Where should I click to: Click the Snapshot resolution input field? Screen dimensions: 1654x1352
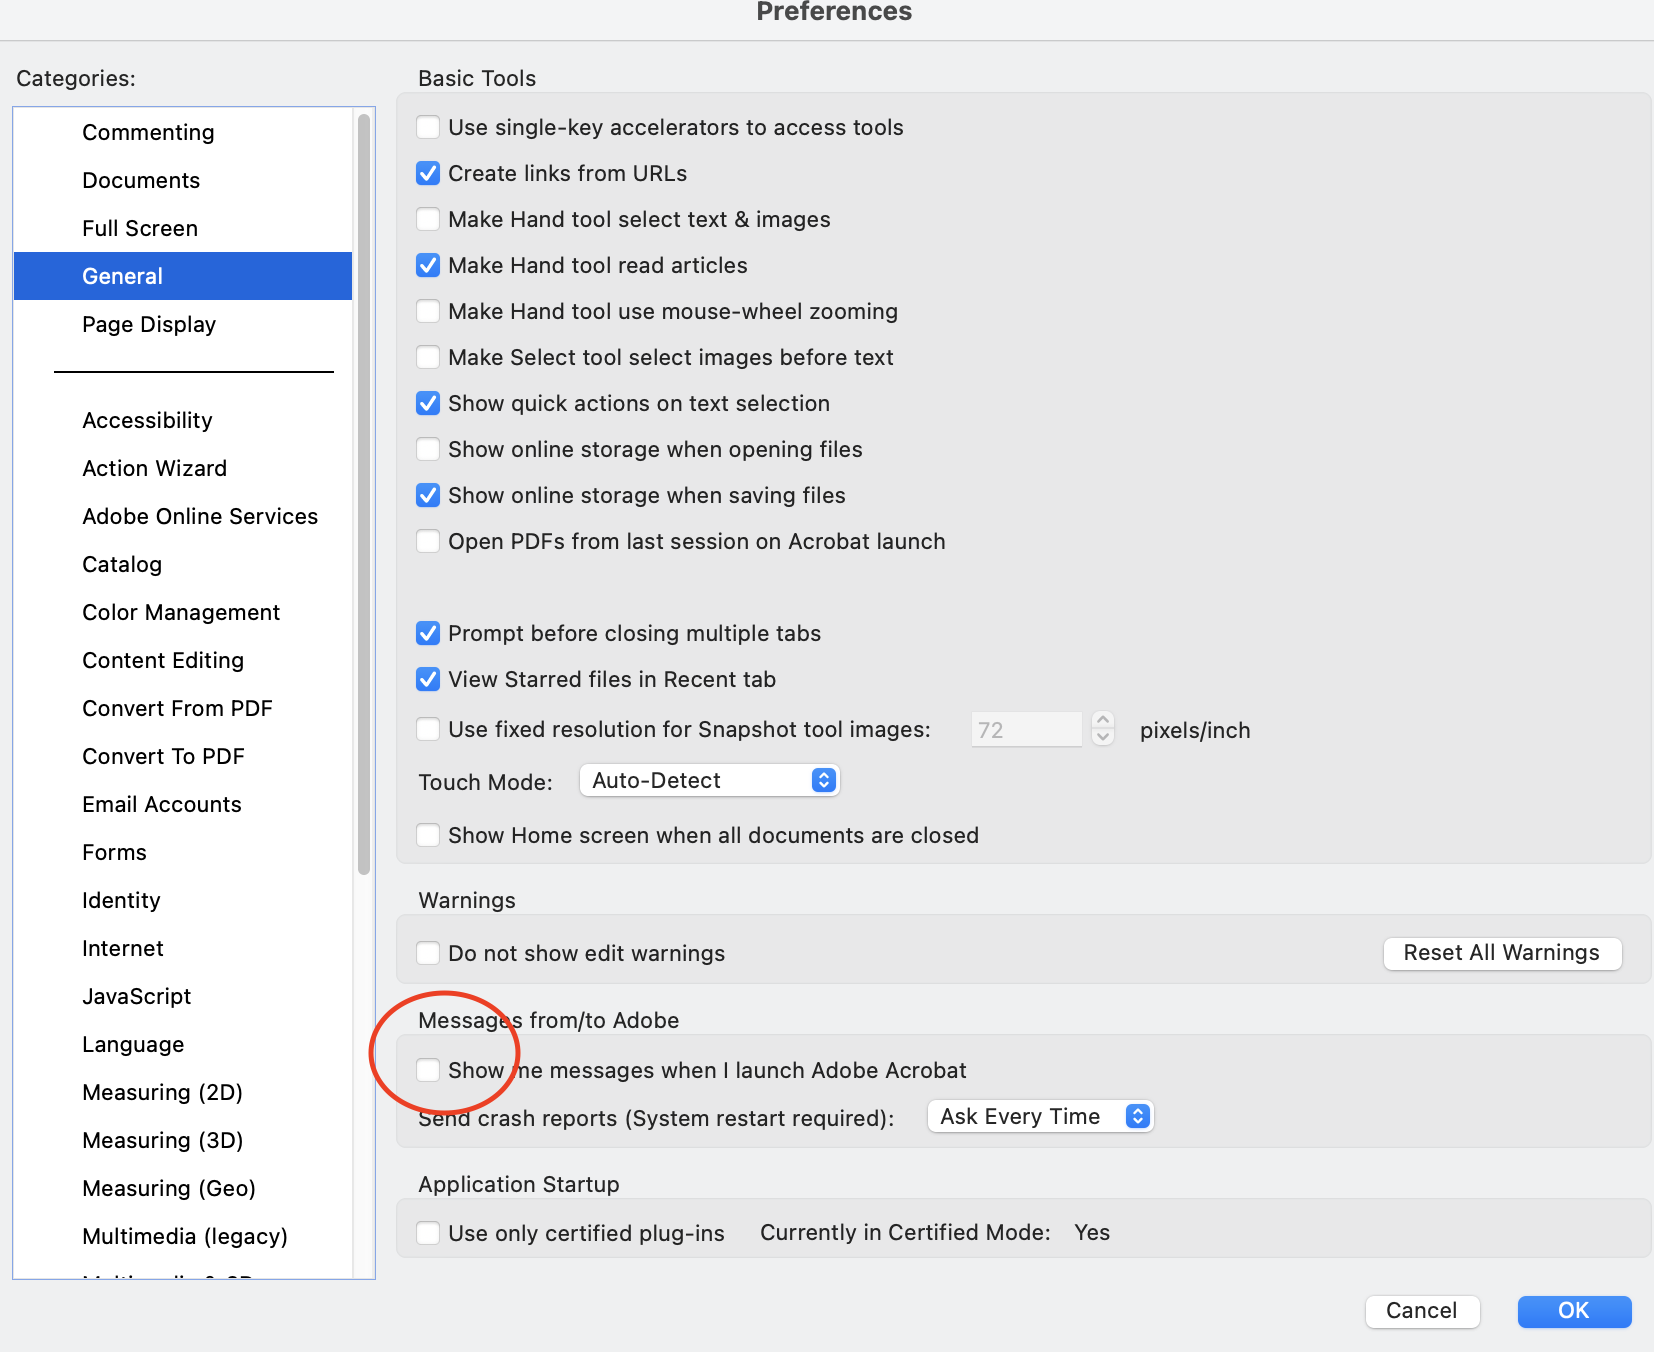coord(1025,729)
